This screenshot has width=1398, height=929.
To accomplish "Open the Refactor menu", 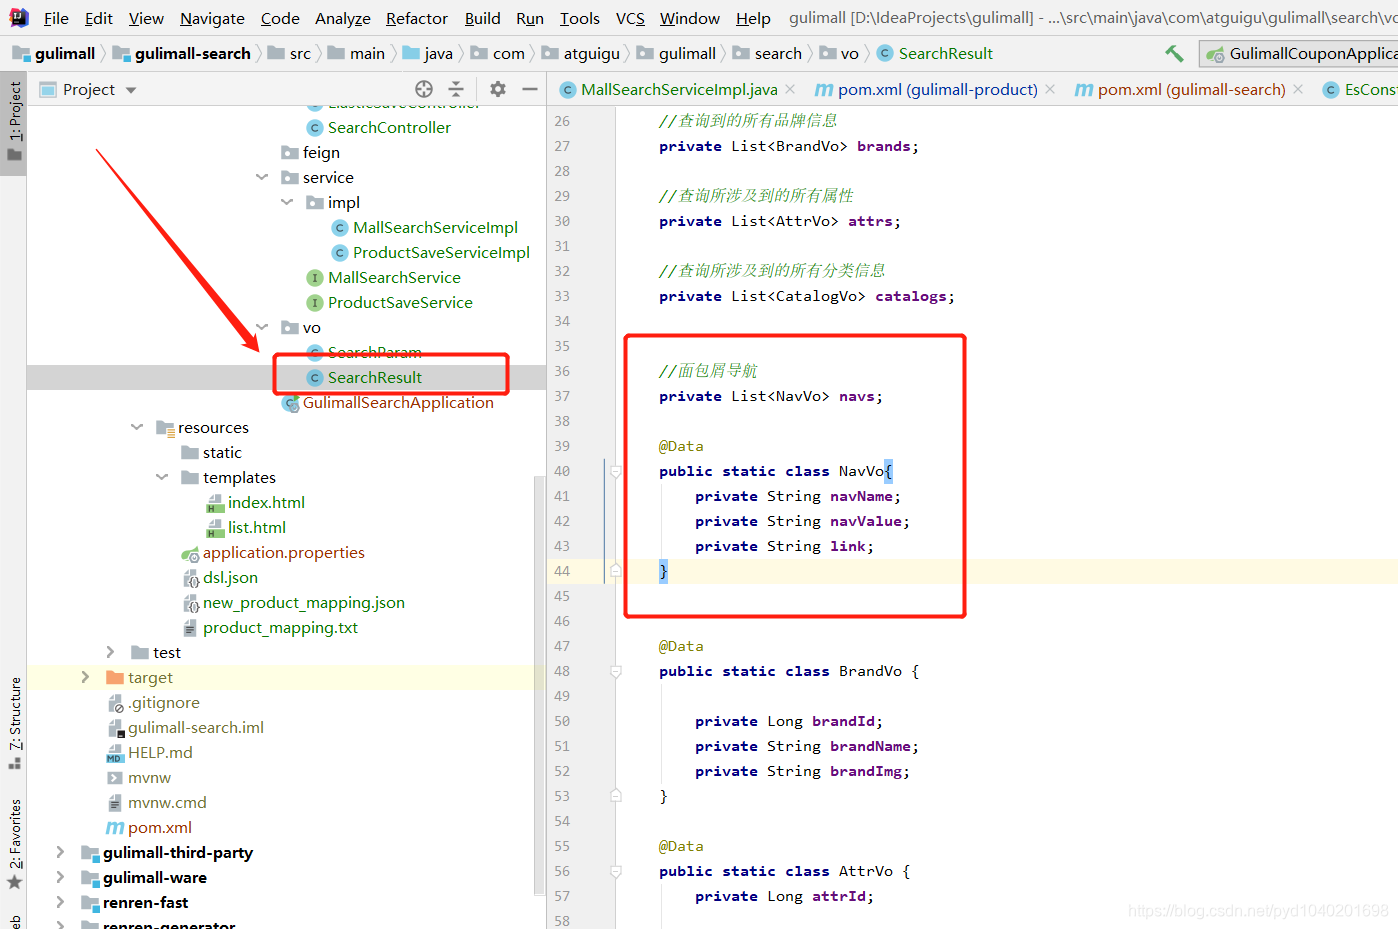I will (417, 18).
